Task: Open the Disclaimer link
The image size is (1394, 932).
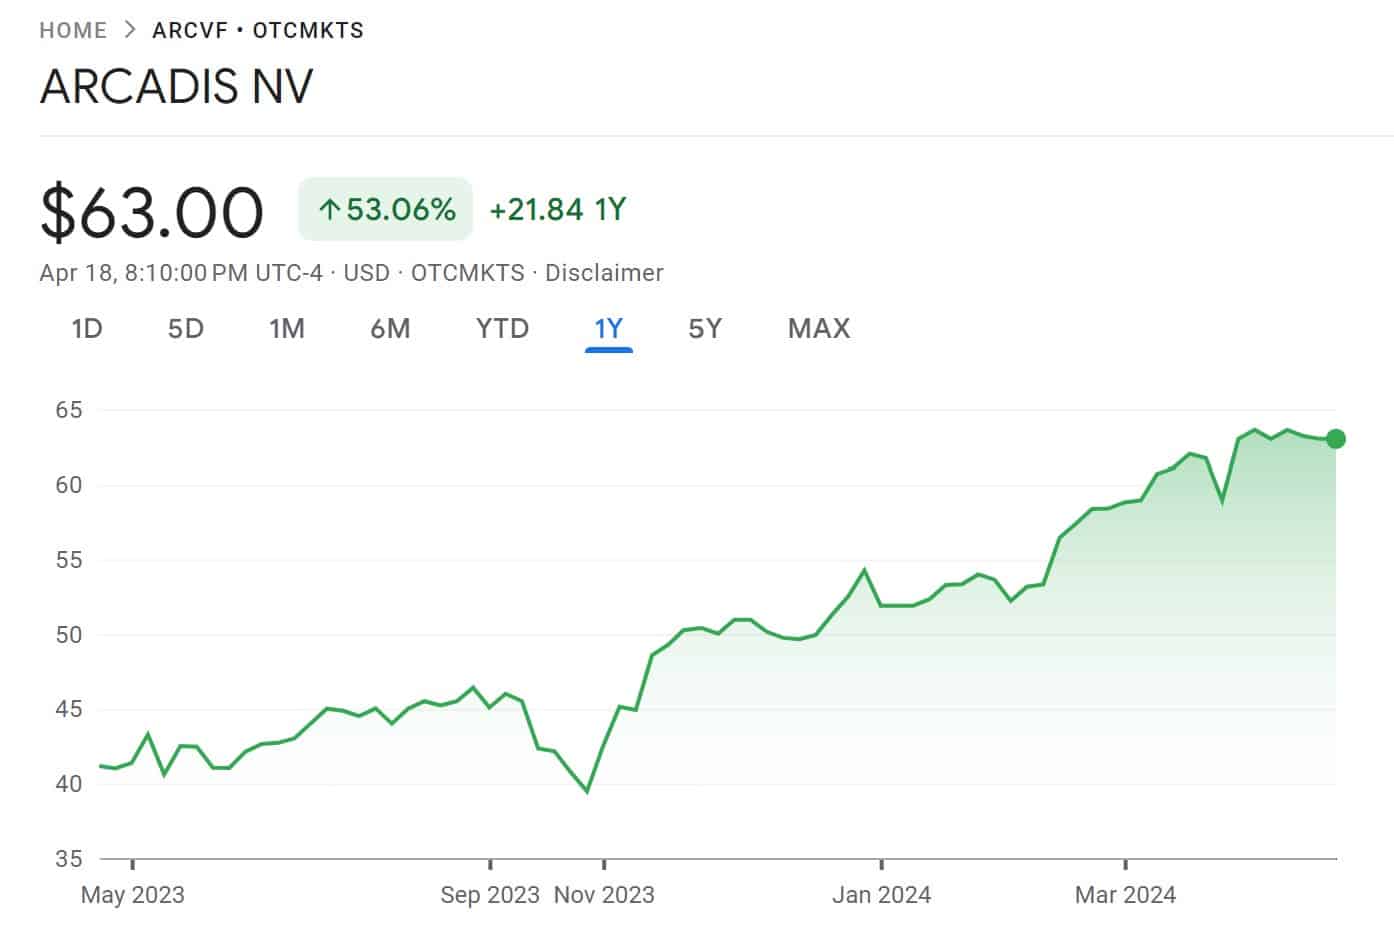Action: [604, 273]
